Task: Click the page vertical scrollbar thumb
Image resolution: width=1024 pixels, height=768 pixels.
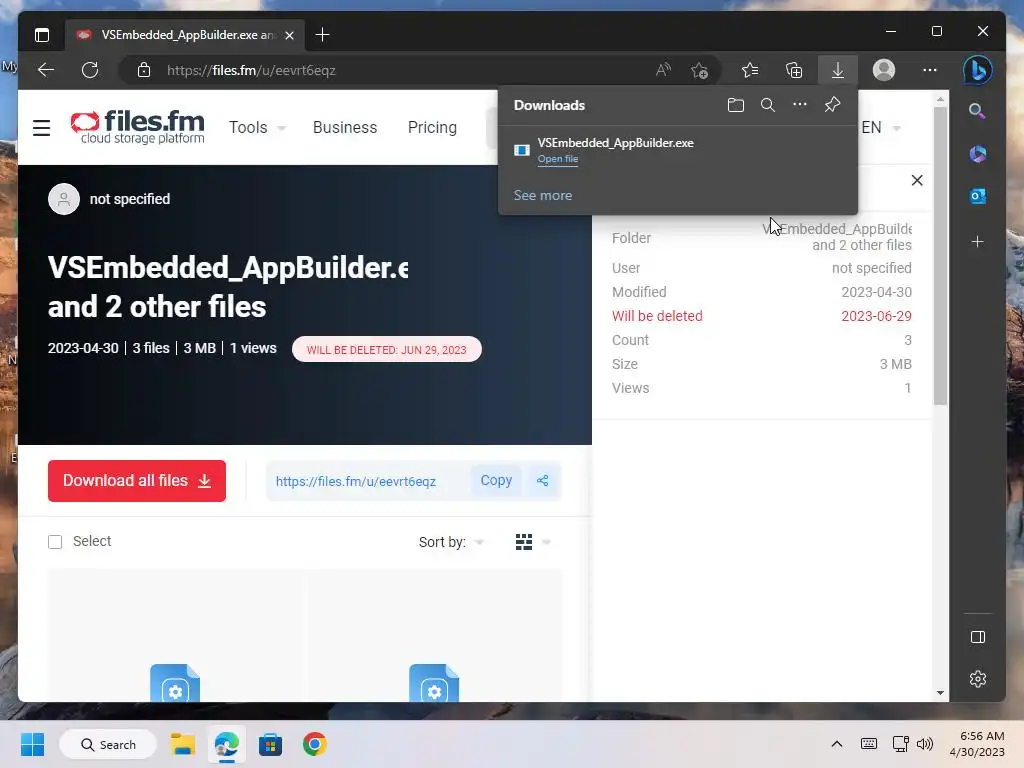Action: pos(940,255)
